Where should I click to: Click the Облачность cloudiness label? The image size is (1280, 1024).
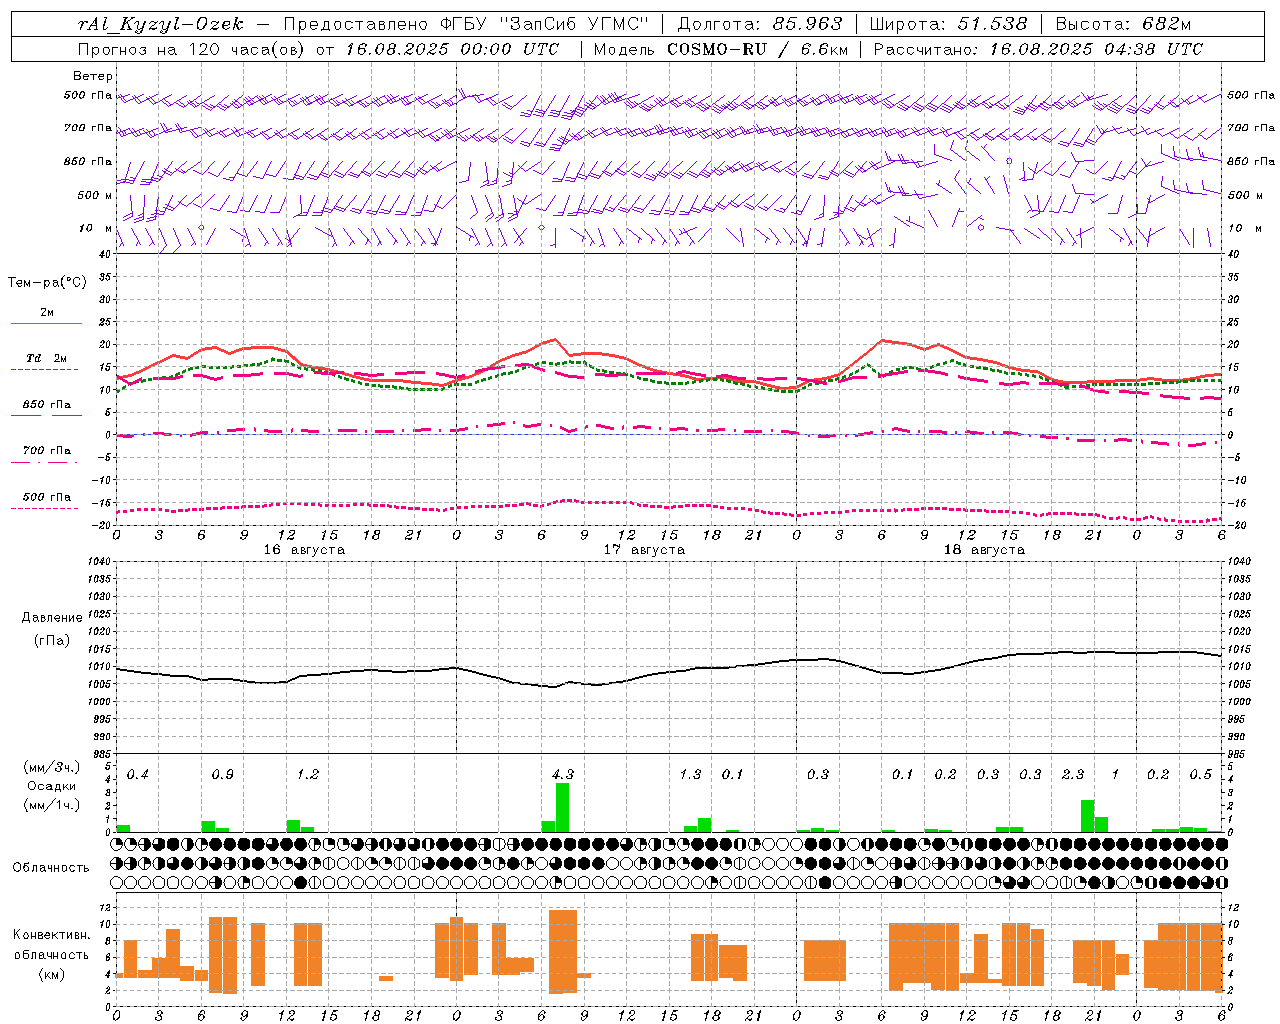(51, 867)
